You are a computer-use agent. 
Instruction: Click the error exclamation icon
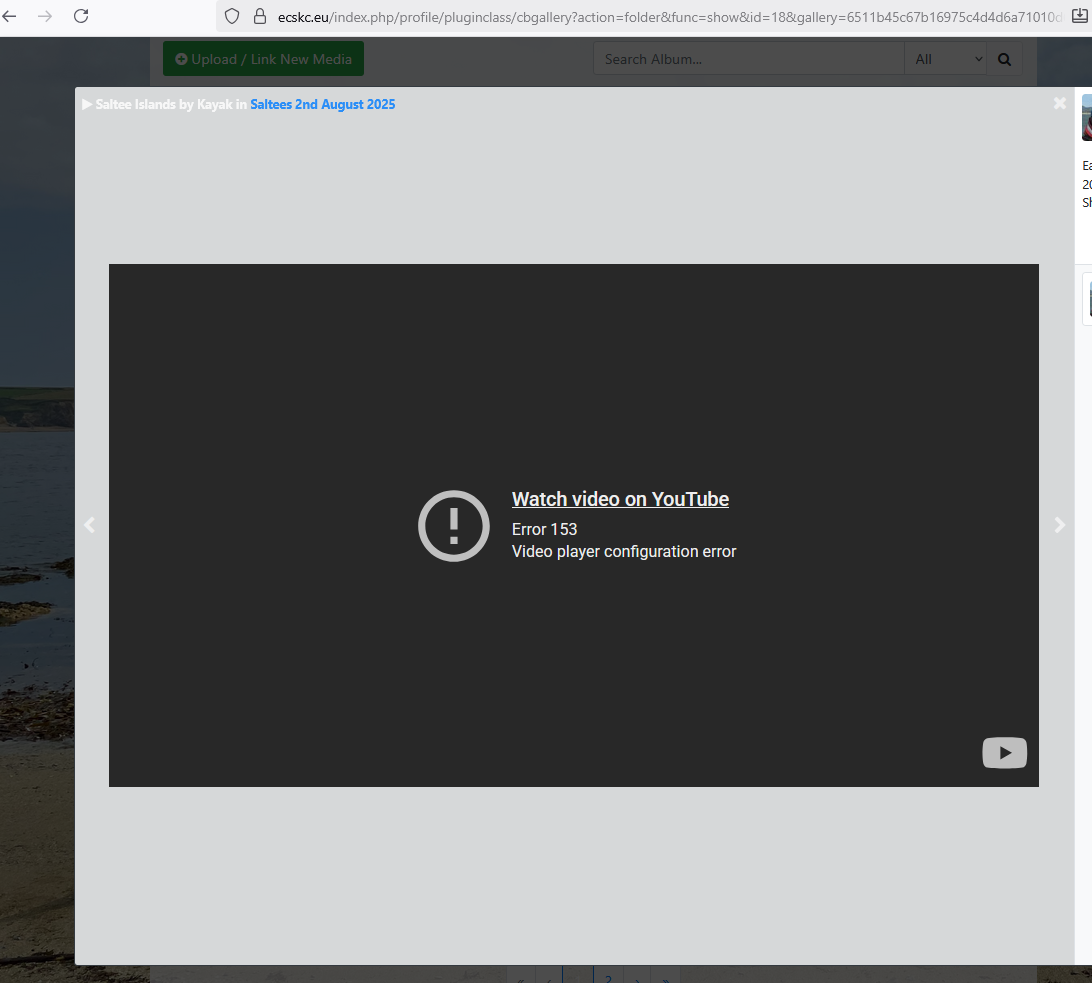[x=453, y=525]
